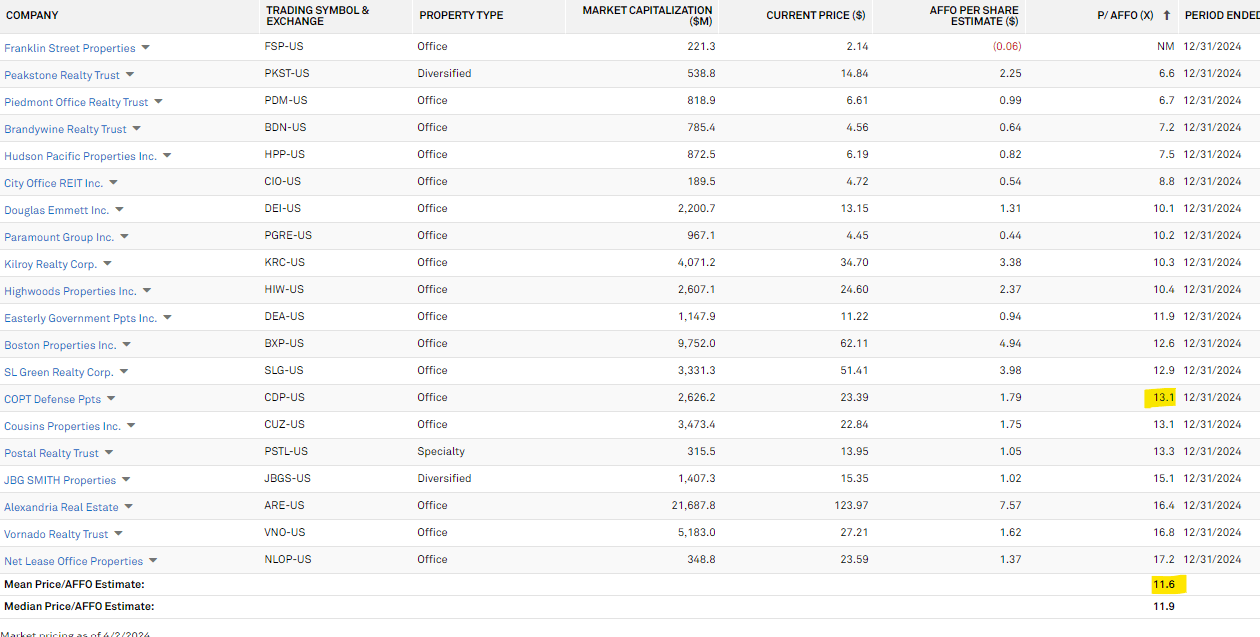Click the arrow beside COPT Defense Ppts
Screen dimensions: 1260x637
click(x=111, y=399)
